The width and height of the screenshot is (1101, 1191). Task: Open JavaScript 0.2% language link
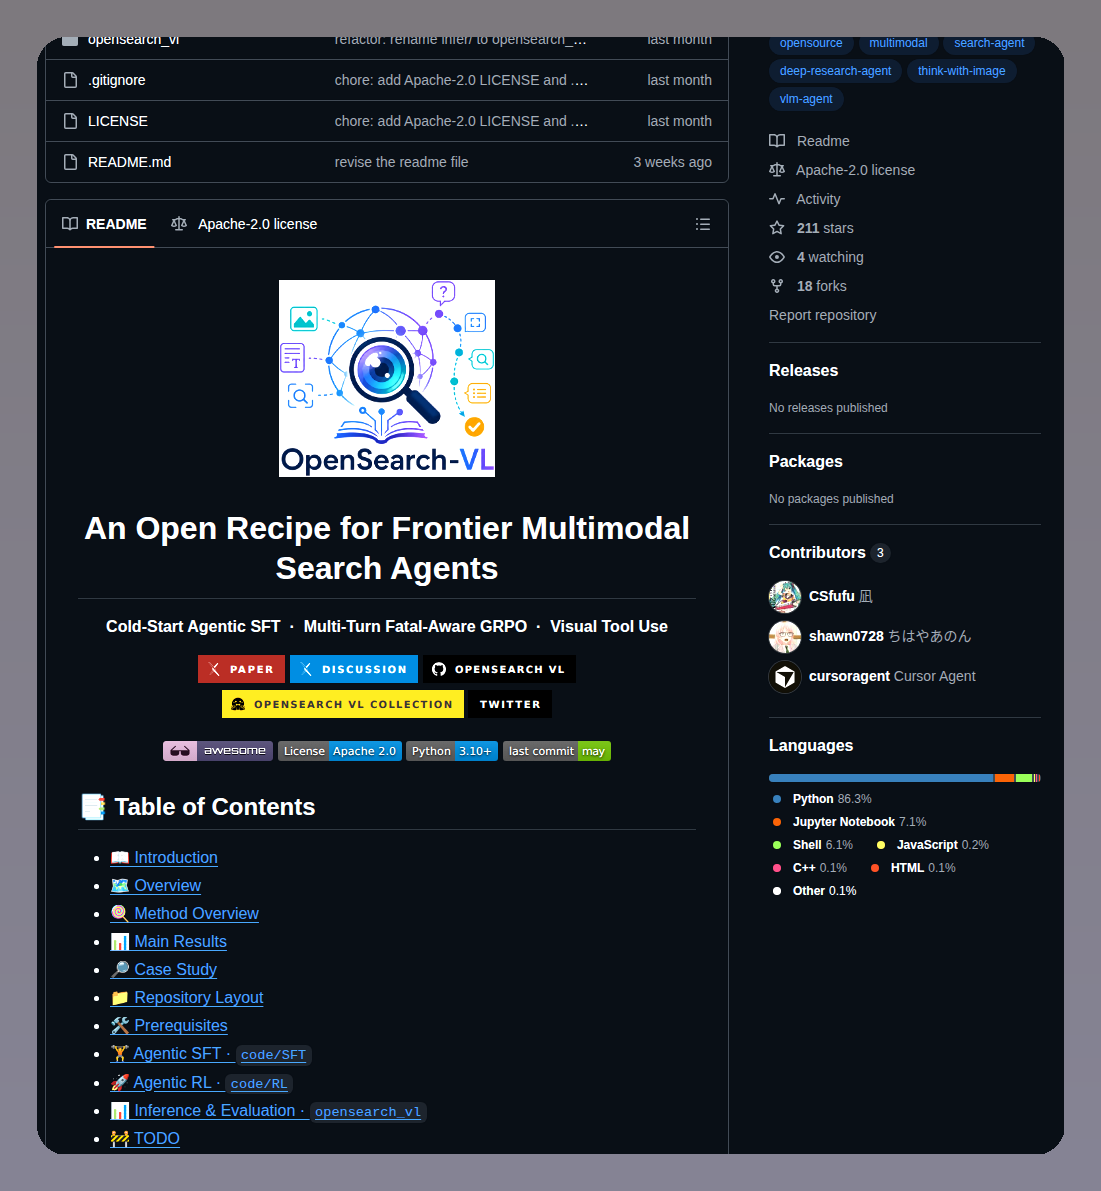click(x=933, y=845)
